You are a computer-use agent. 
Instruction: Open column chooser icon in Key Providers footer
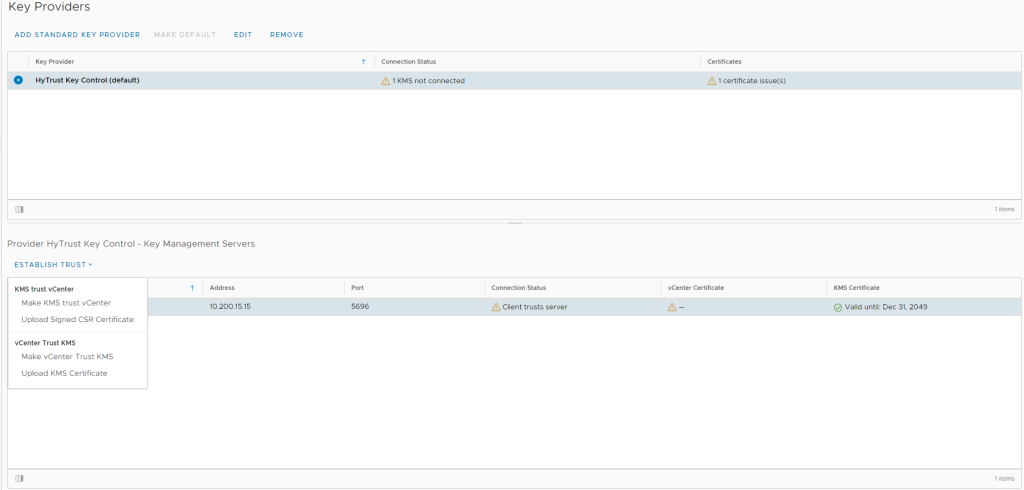tap(19, 209)
